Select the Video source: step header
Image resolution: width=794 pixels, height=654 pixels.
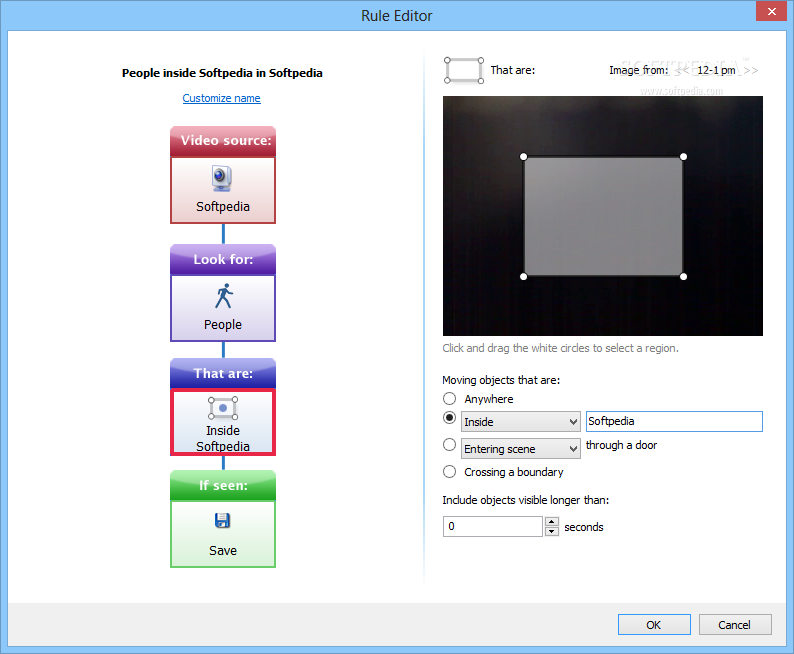point(223,141)
